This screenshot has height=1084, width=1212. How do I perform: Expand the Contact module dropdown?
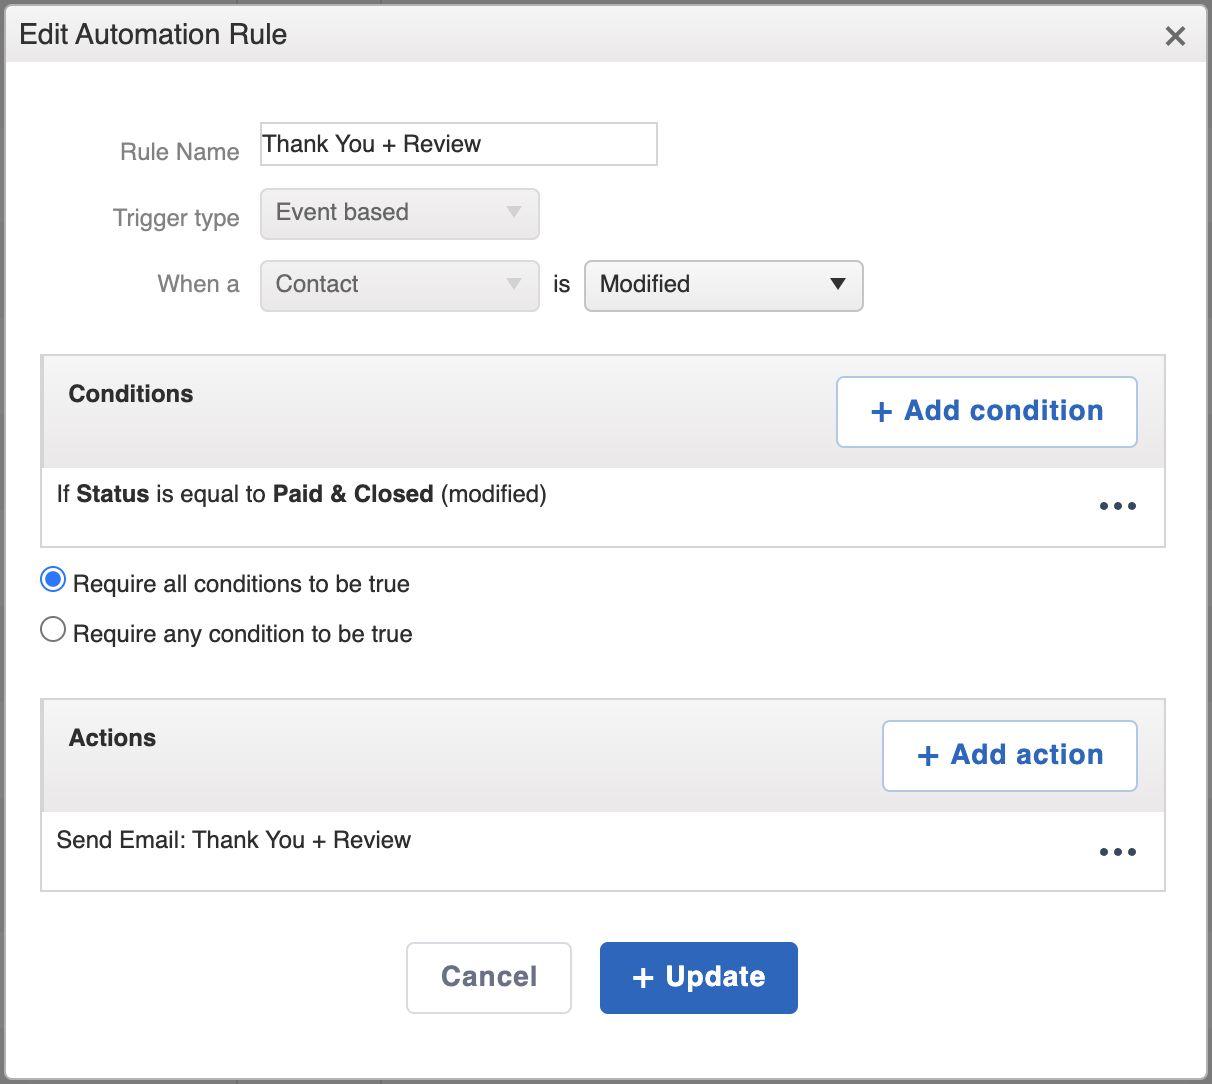pyautogui.click(x=399, y=285)
